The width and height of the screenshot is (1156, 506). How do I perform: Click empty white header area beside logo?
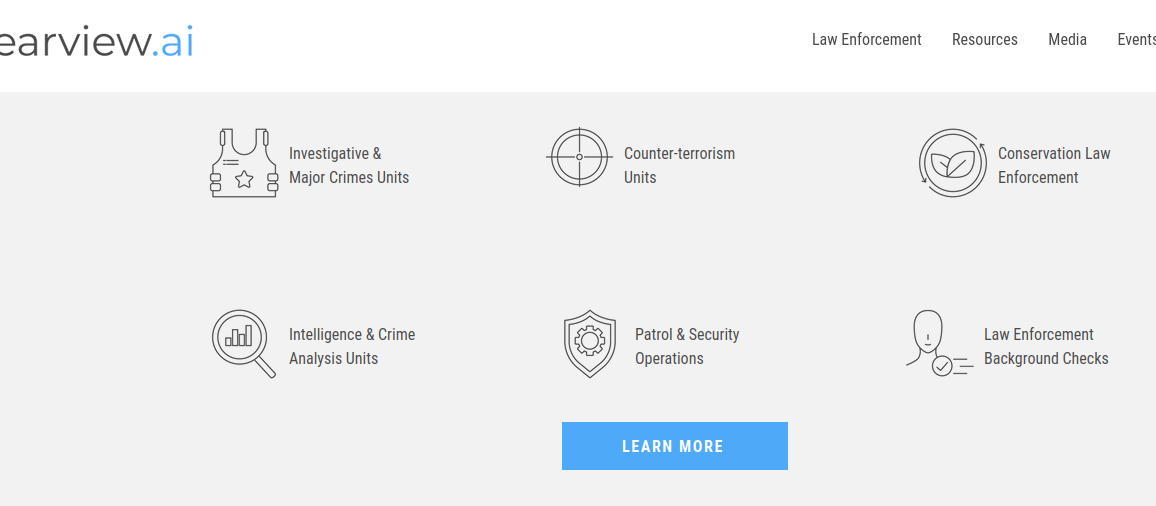click(501, 44)
